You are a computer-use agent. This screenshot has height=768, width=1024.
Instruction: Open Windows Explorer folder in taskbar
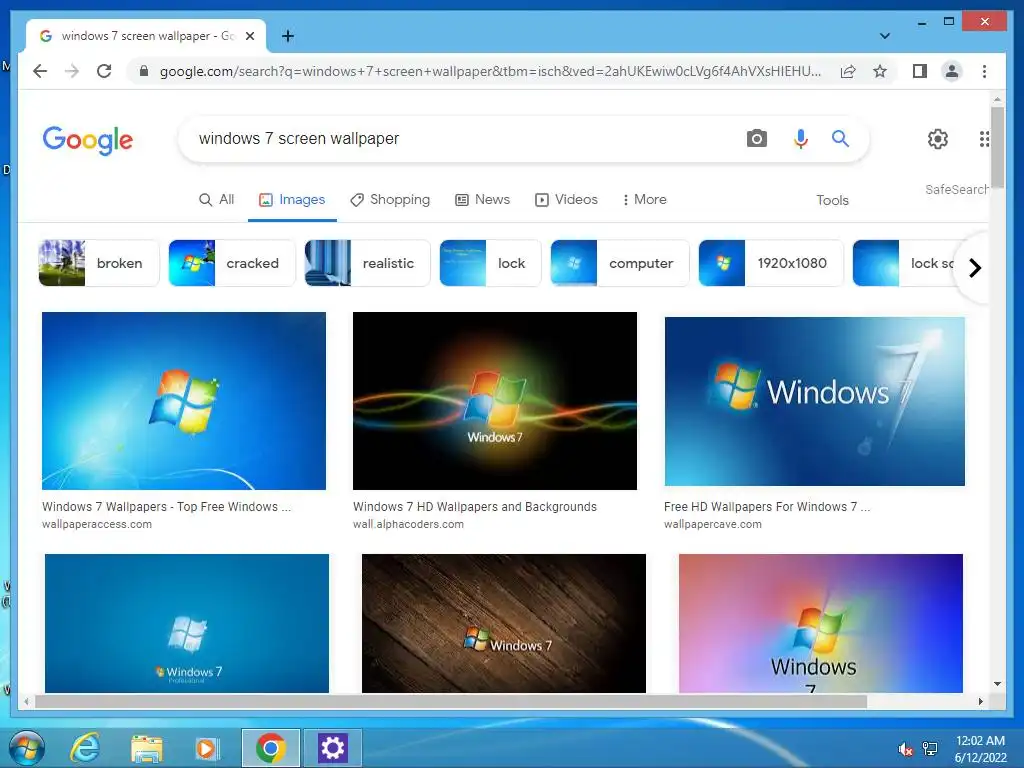147,748
